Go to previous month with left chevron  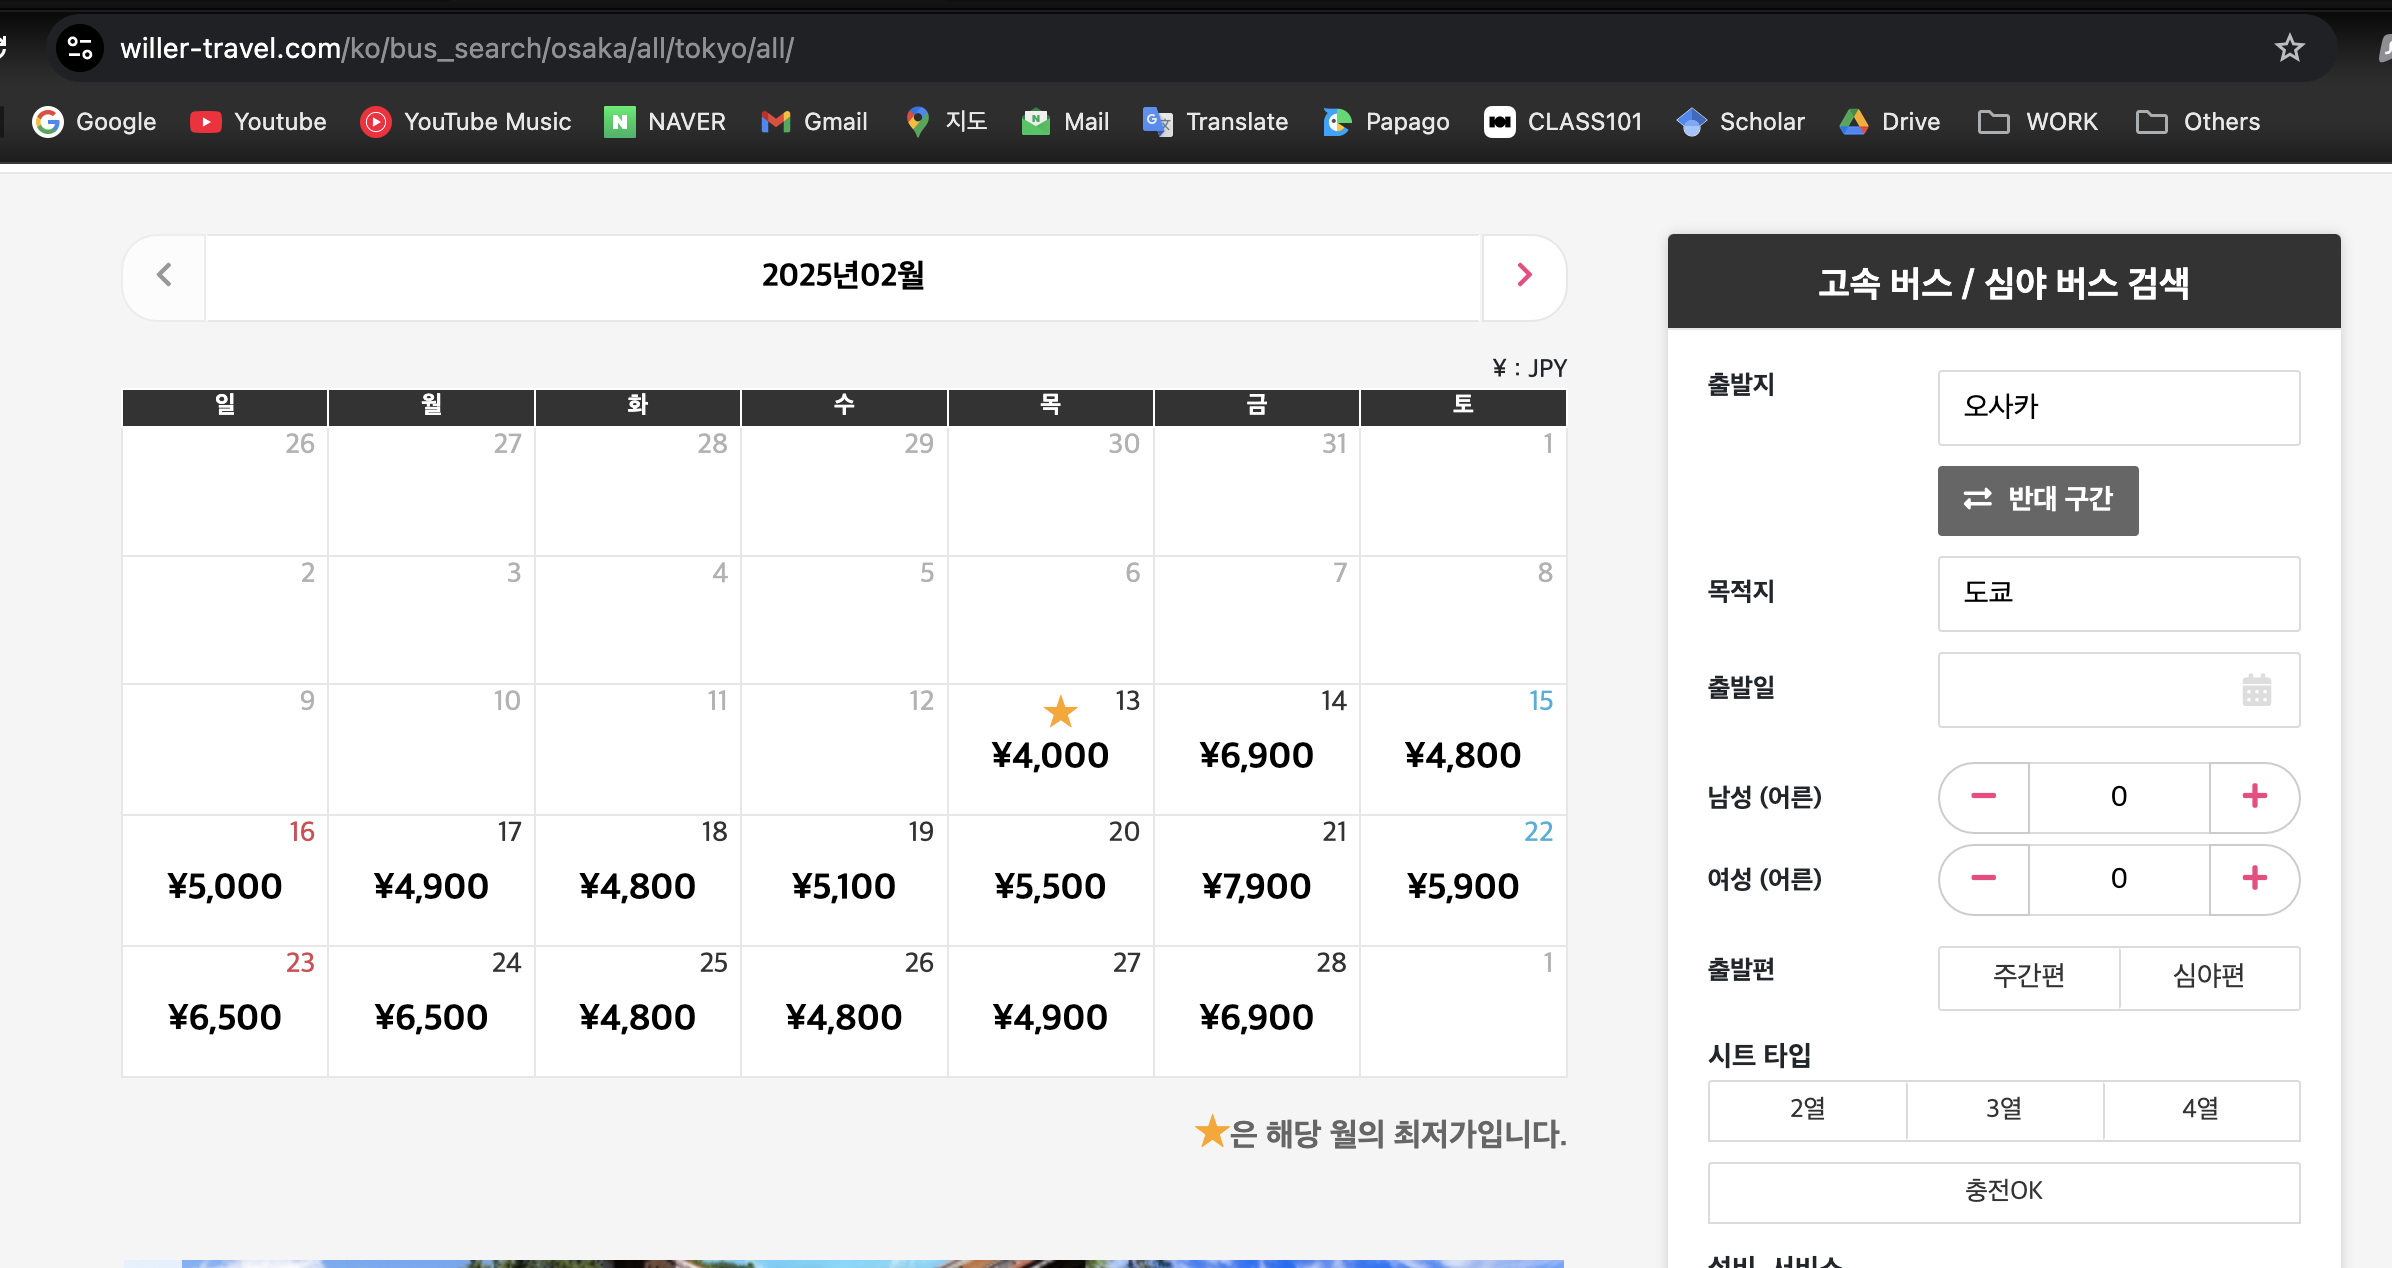[164, 275]
